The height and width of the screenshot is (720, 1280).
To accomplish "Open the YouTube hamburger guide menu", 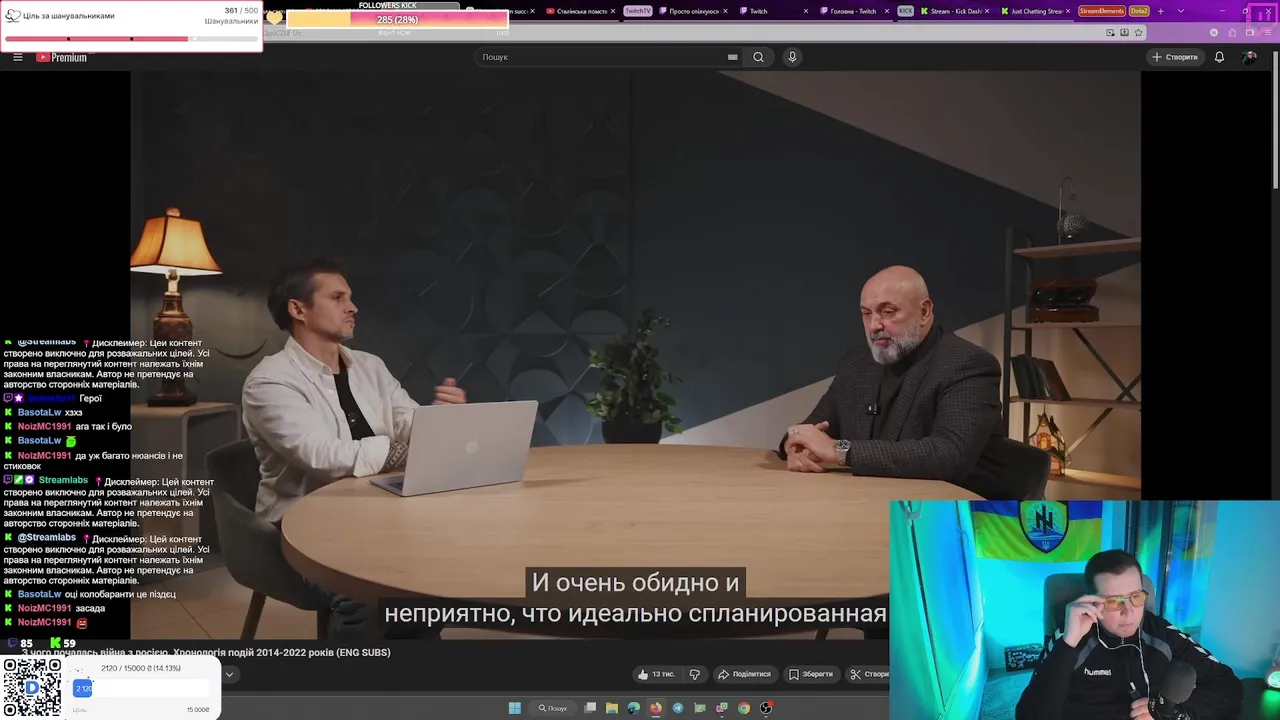I will [x=17, y=57].
